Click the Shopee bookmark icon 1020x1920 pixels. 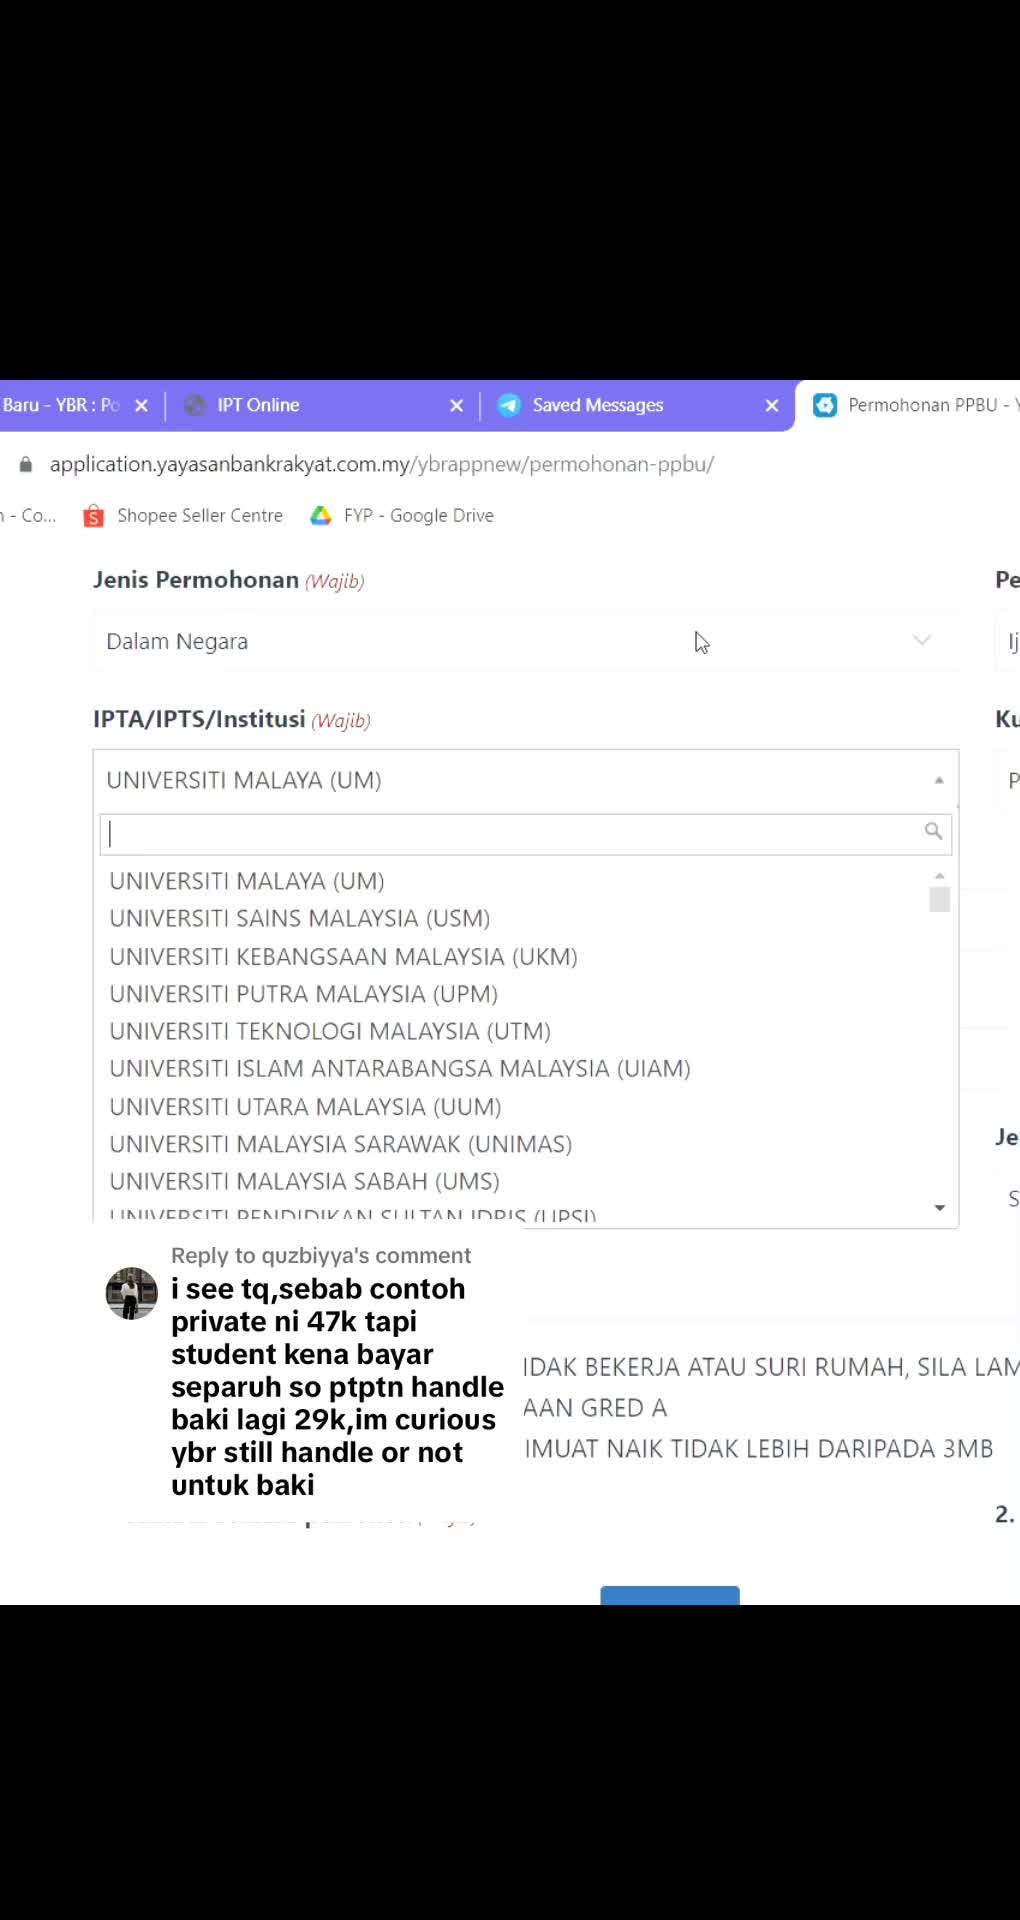[x=94, y=516]
